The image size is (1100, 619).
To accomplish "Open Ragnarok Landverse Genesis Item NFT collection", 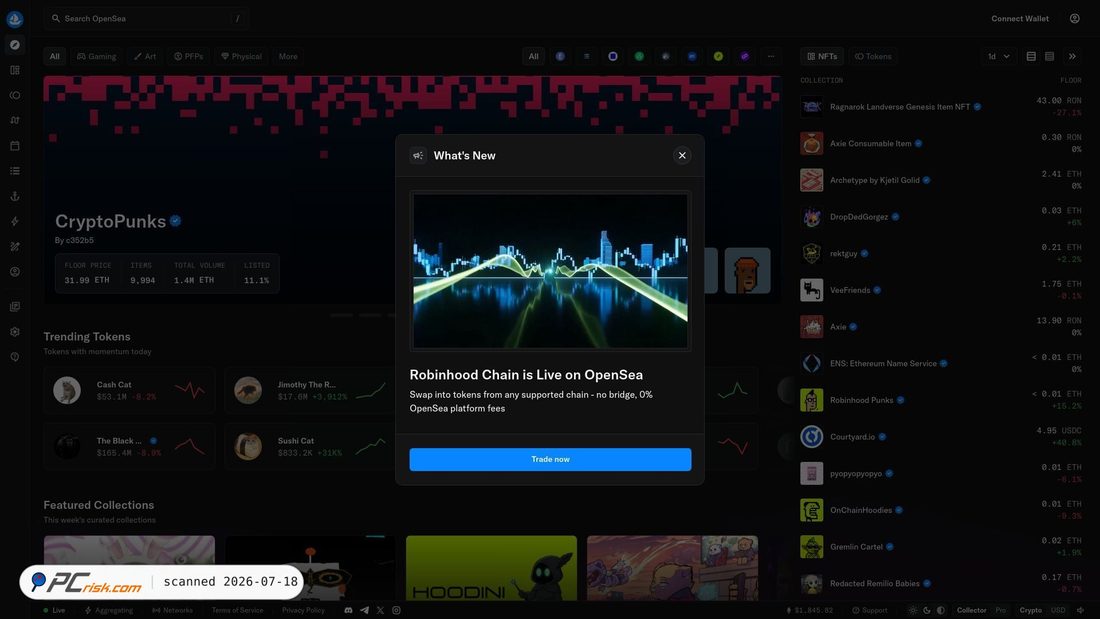I will click(x=941, y=107).
